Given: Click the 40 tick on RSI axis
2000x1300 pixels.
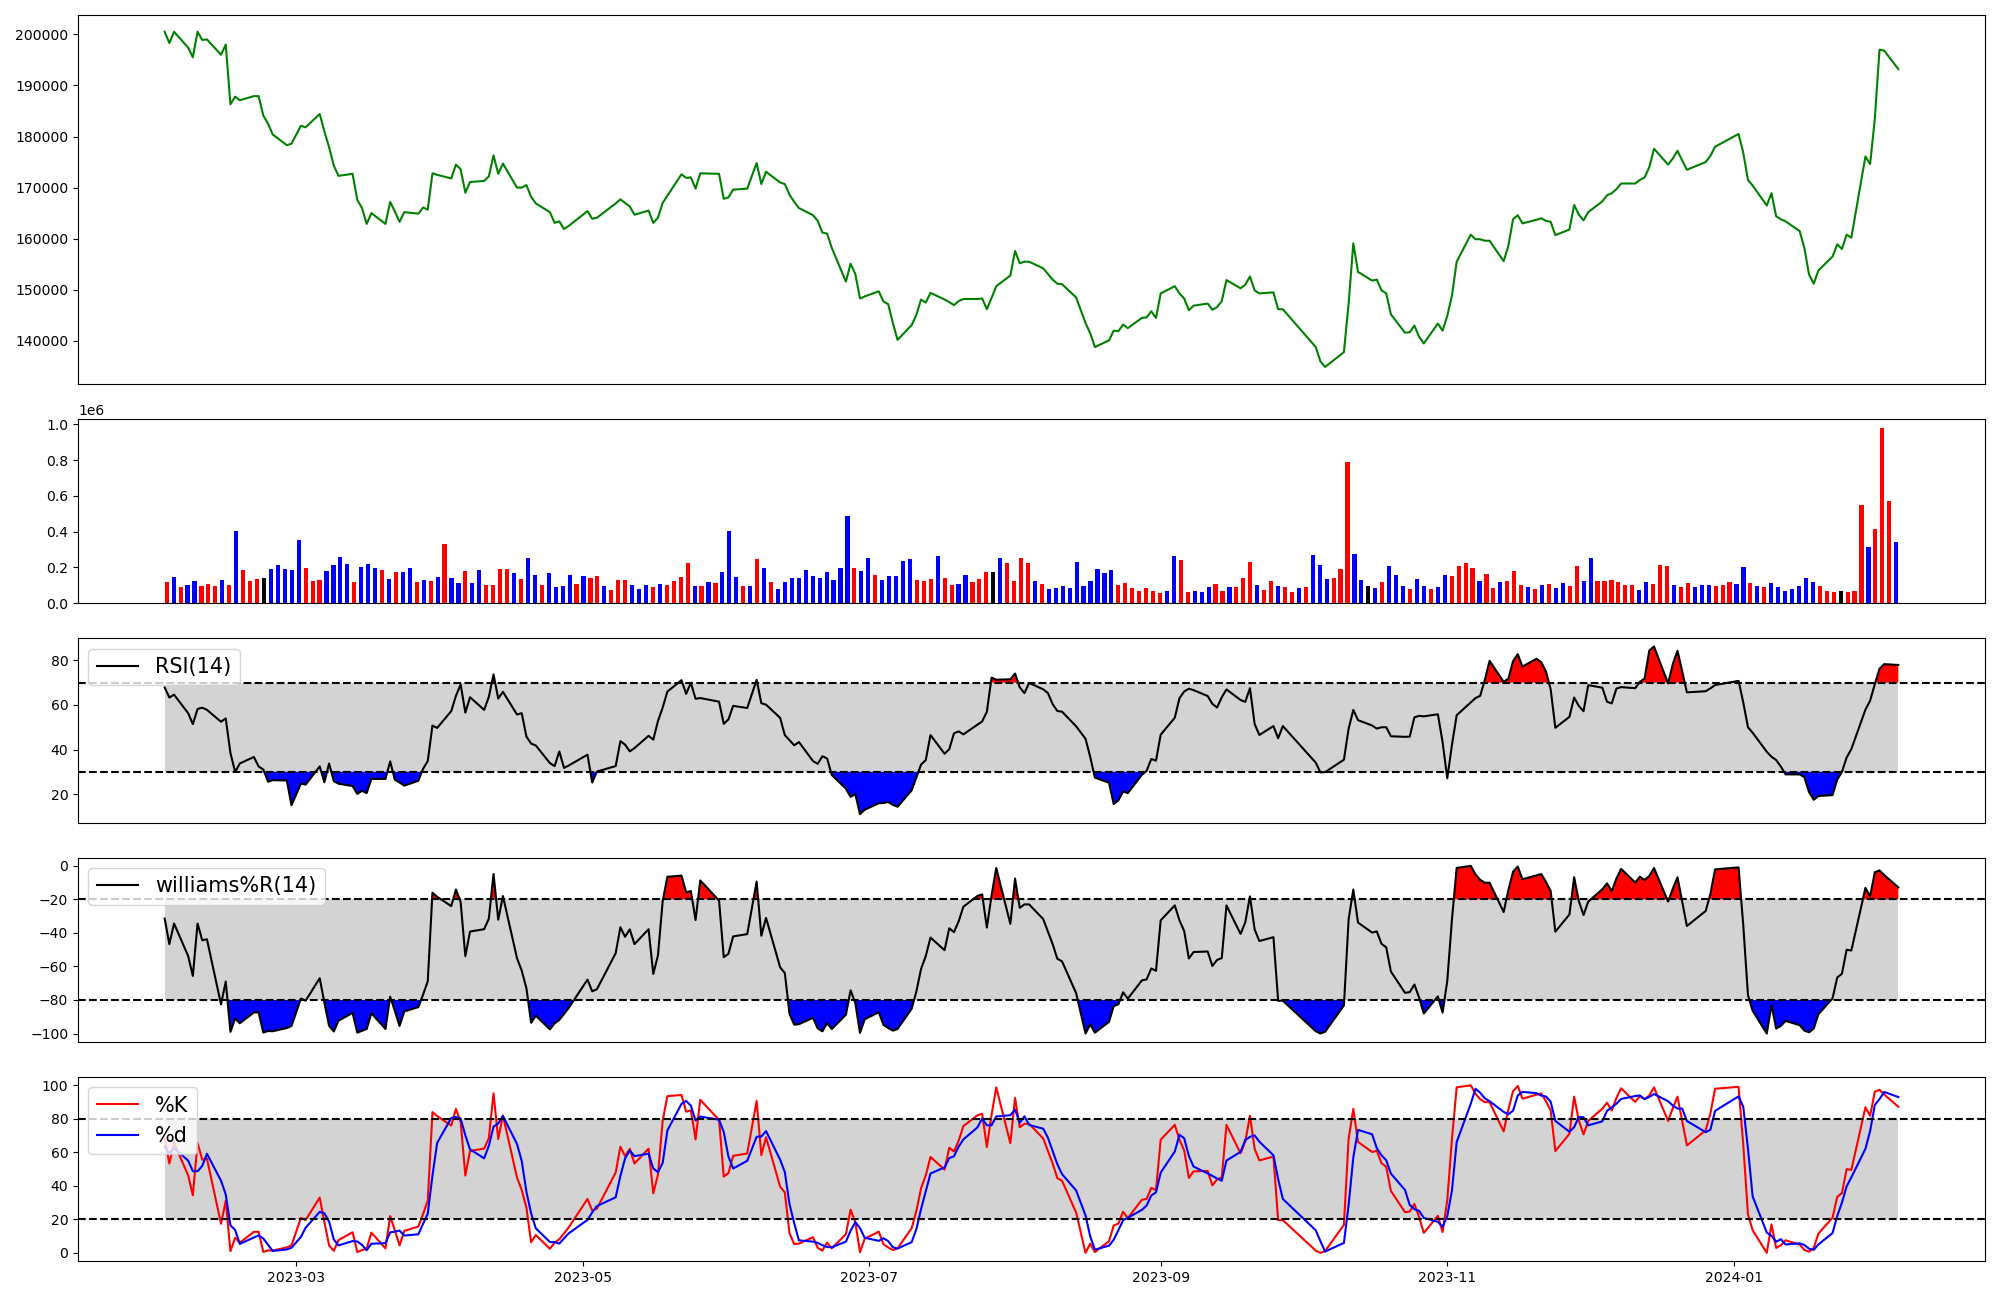Looking at the screenshot, I should (x=59, y=750).
